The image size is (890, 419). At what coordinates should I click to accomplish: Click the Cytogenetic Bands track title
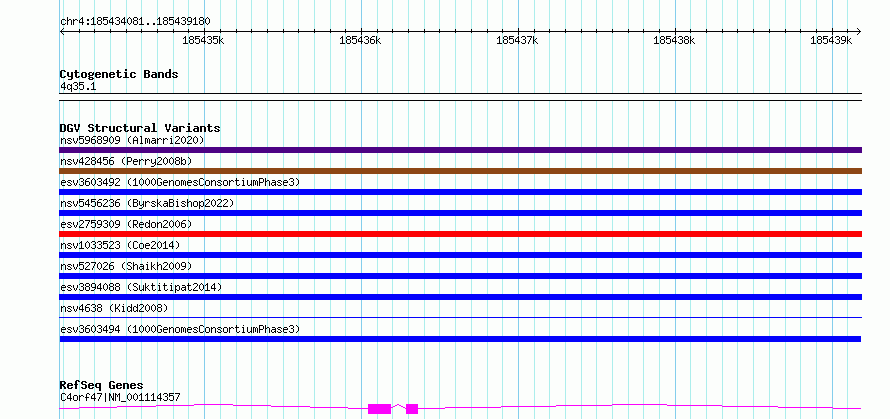(x=119, y=74)
